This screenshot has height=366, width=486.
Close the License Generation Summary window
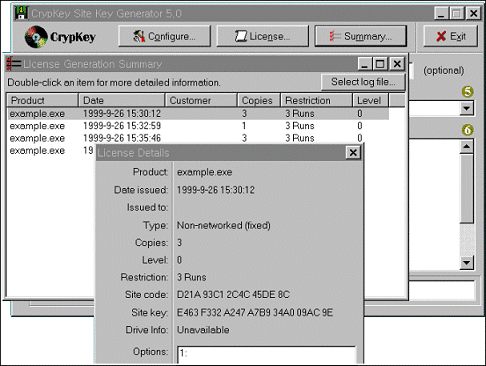click(397, 63)
